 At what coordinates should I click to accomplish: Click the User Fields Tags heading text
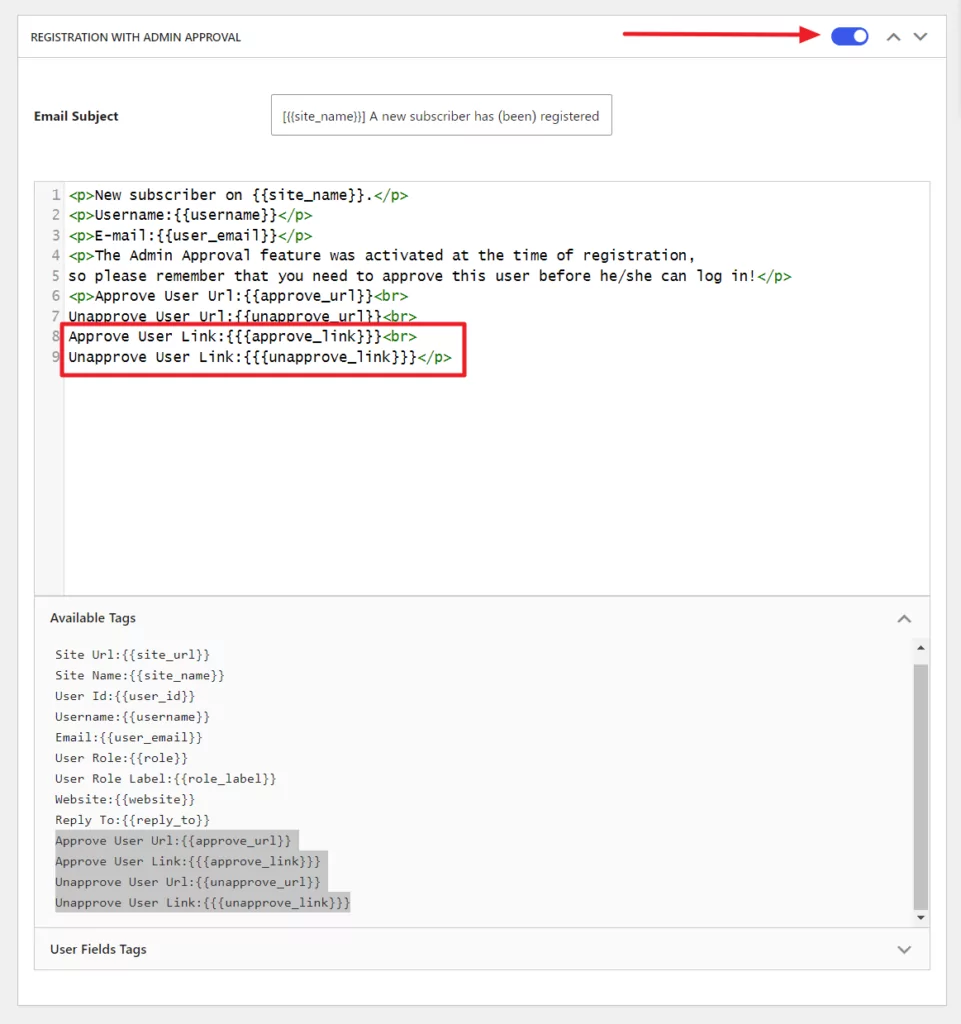click(x=98, y=949)
